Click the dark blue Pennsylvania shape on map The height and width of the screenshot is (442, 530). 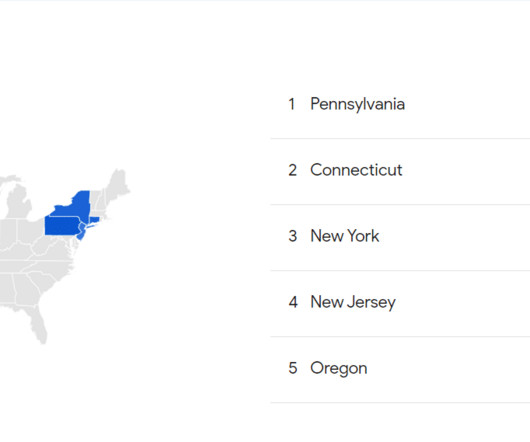coord(62,225)
